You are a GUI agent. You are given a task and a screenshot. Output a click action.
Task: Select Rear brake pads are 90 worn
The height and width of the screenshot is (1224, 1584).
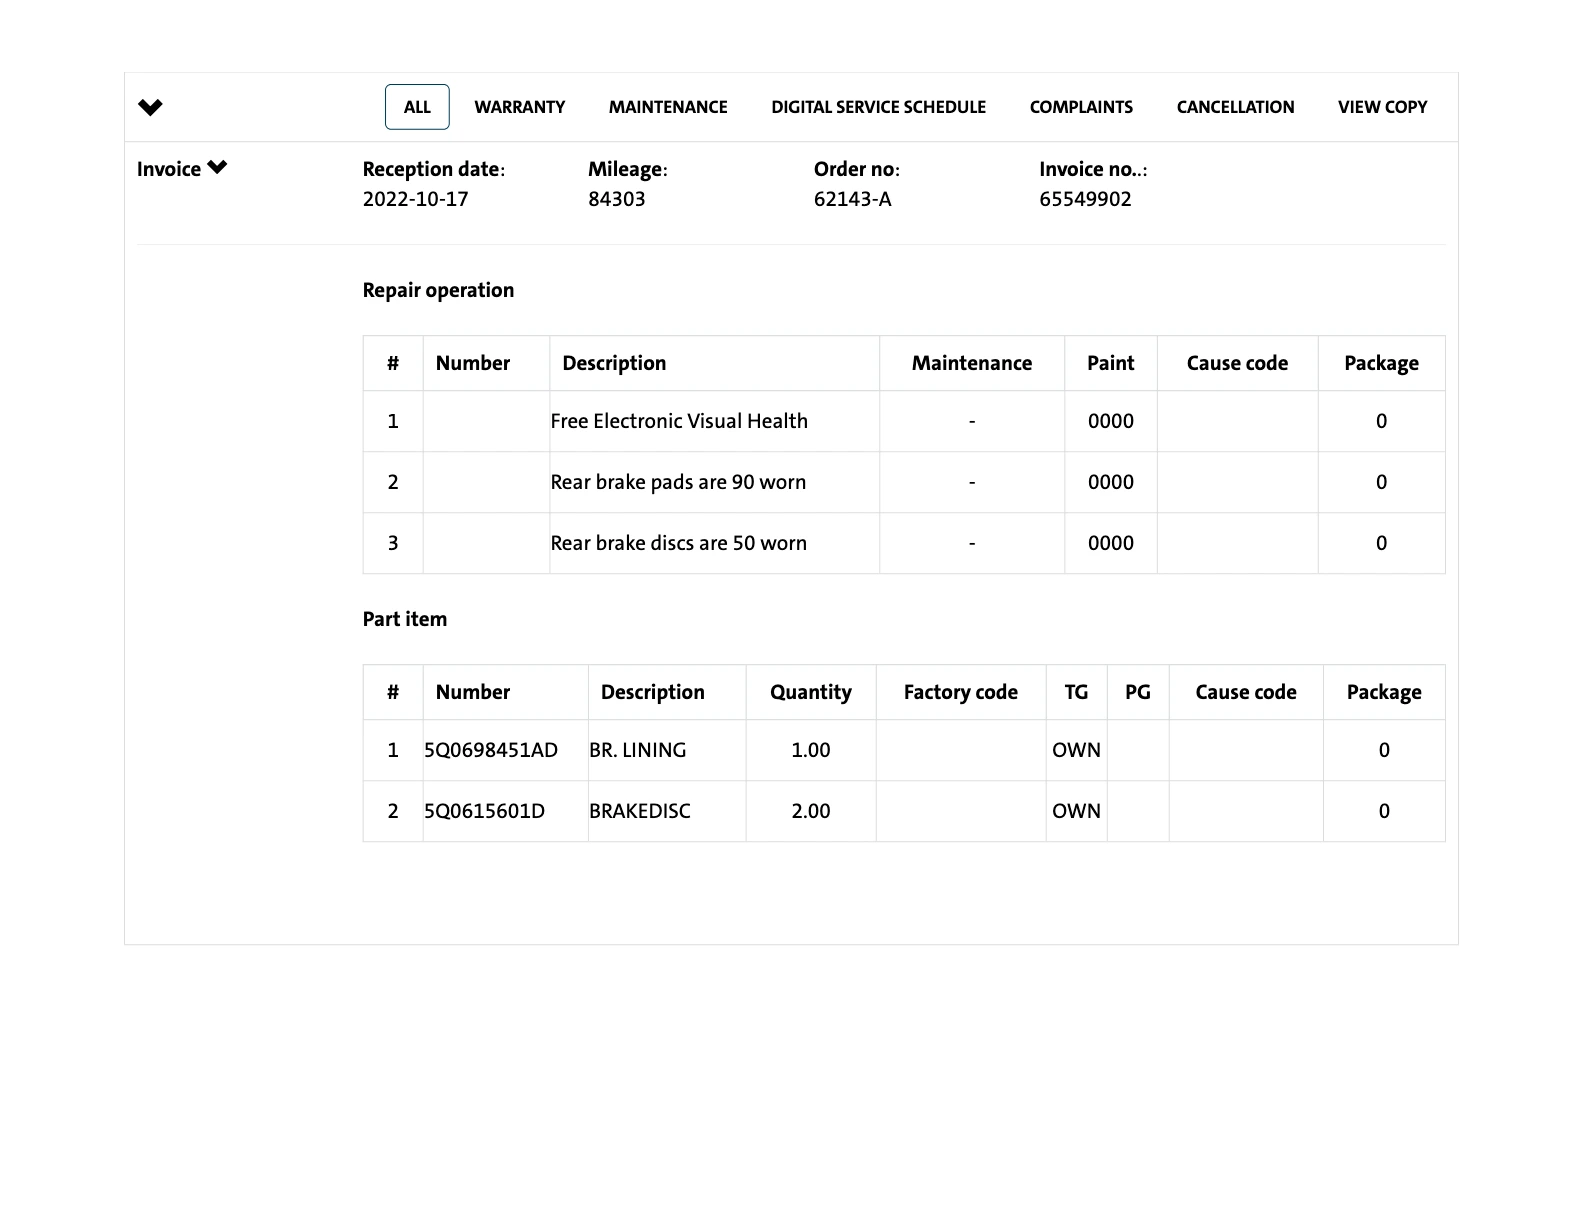point(678,482)
